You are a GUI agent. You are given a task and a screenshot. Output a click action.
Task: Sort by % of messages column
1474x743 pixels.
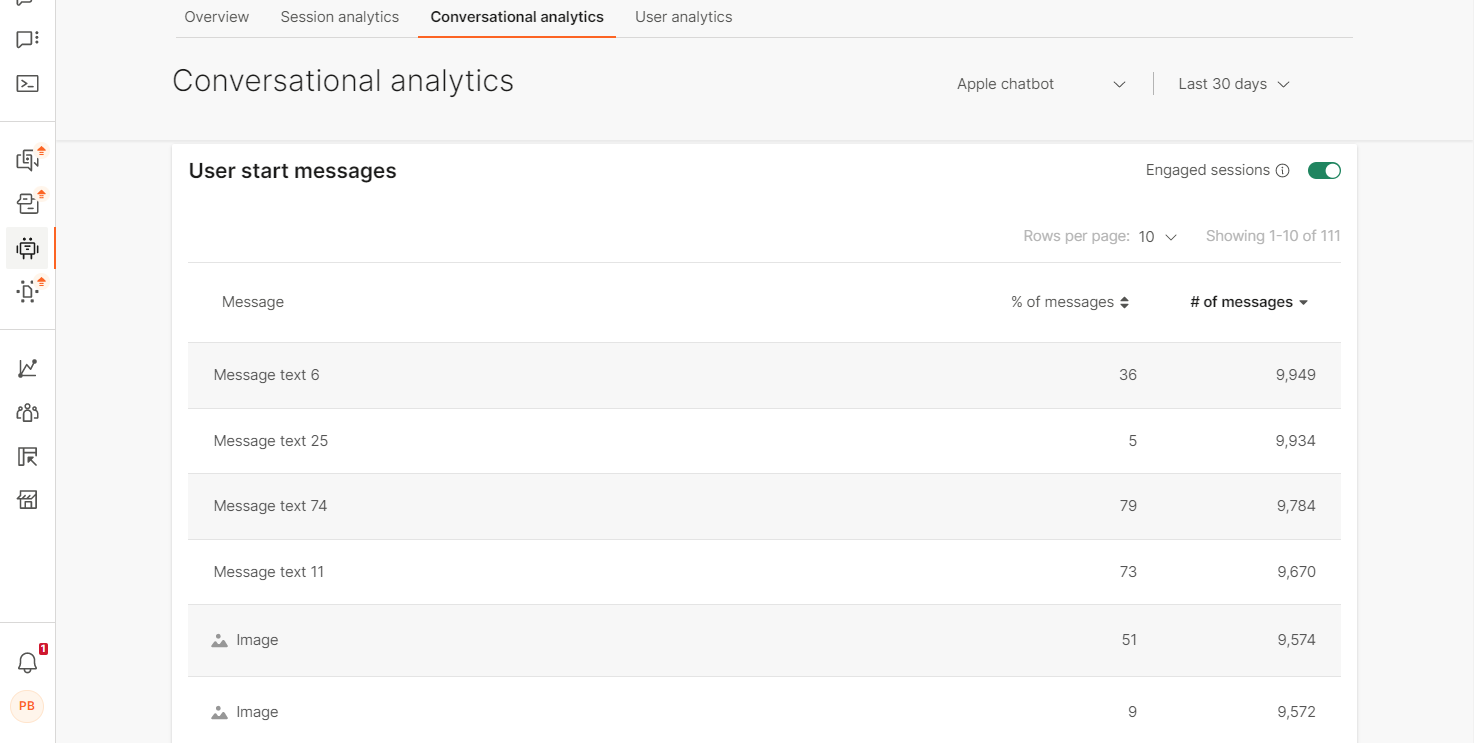pyautogui.click(x=1070, y=302)
